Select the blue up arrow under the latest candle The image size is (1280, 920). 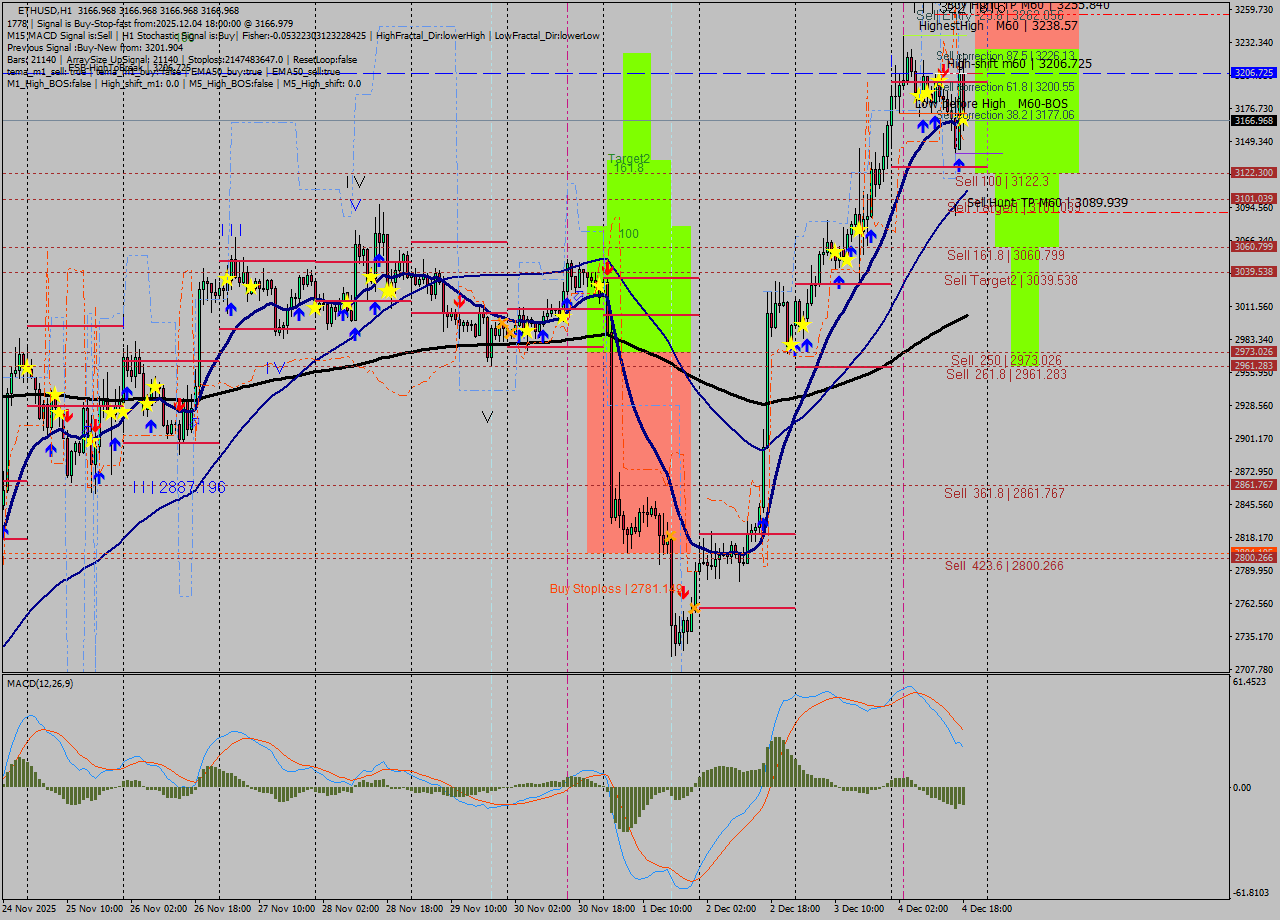coord(958,163)
